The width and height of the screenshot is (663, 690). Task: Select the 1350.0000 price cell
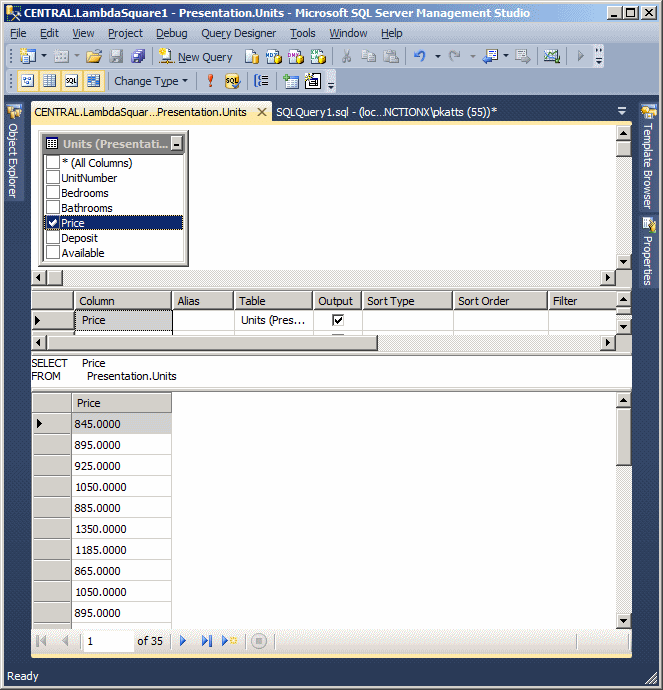(121, 529)
